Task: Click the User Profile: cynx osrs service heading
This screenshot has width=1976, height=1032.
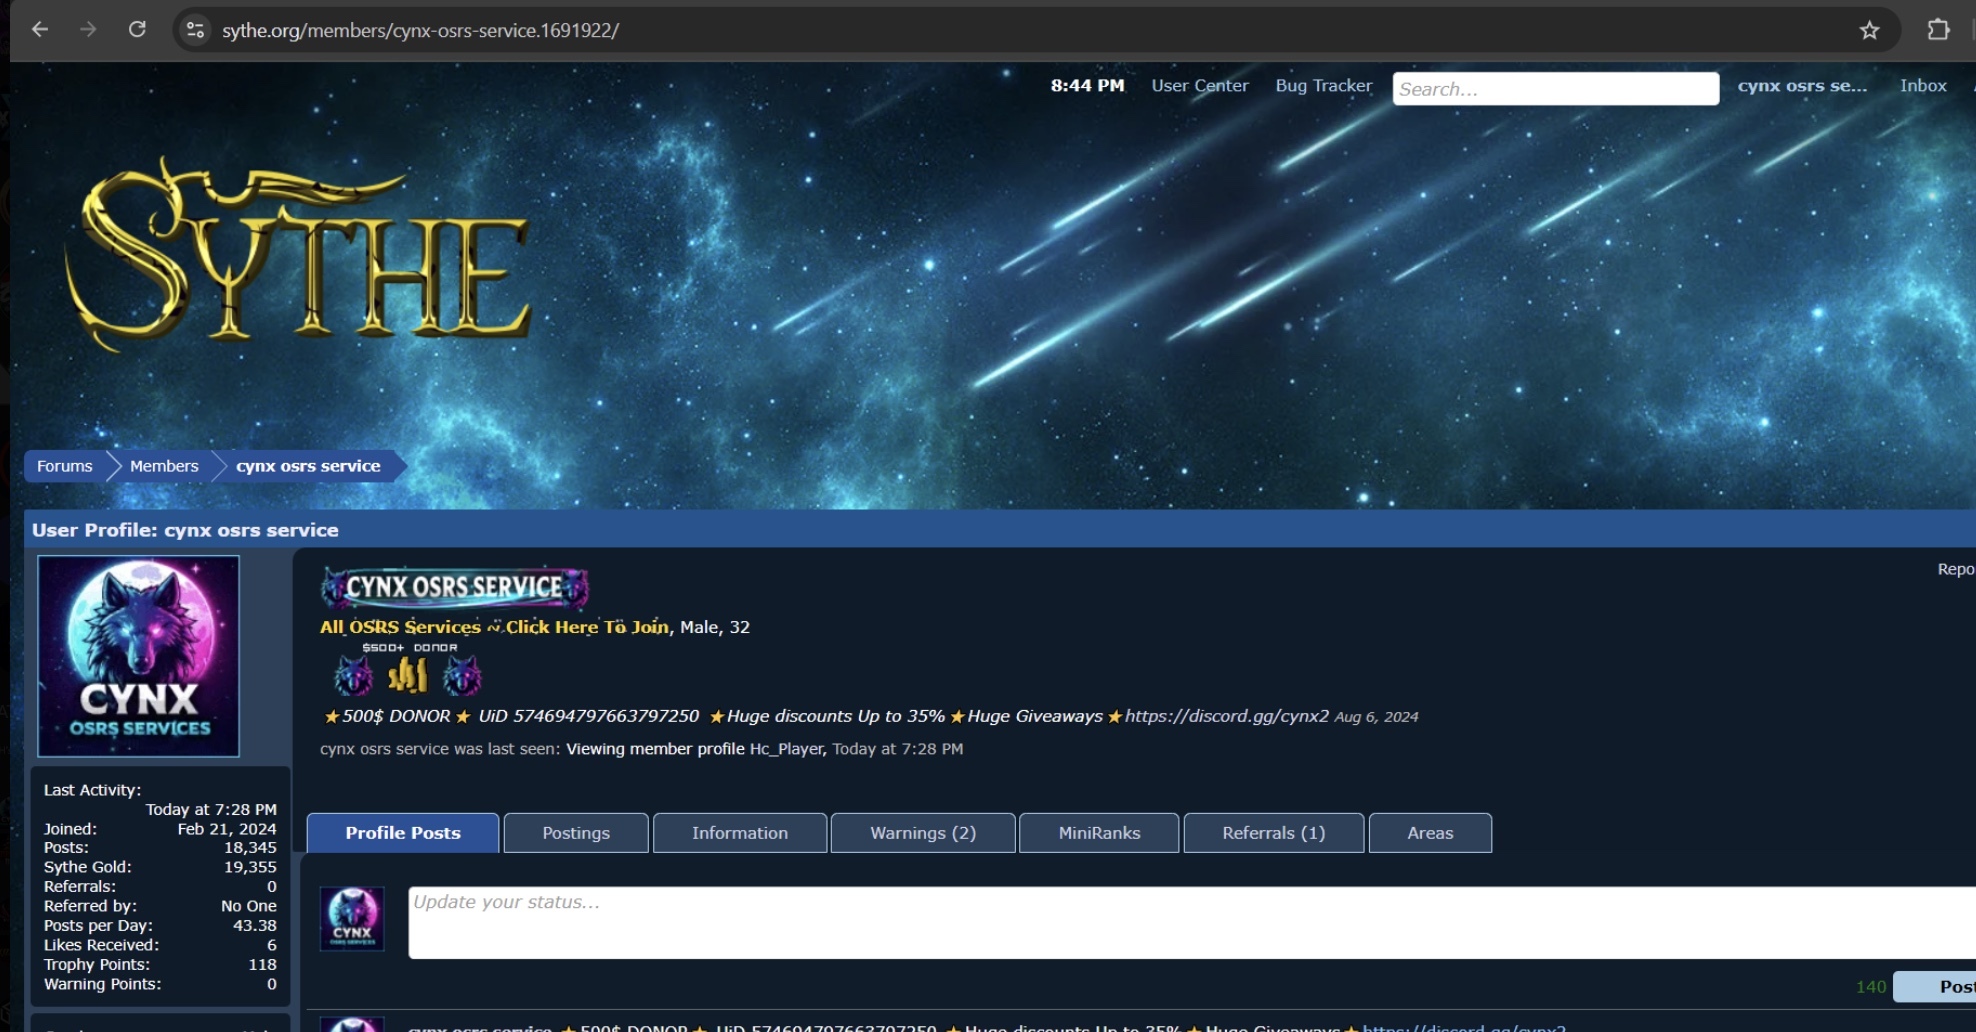Action: click(x=185, y=530)
